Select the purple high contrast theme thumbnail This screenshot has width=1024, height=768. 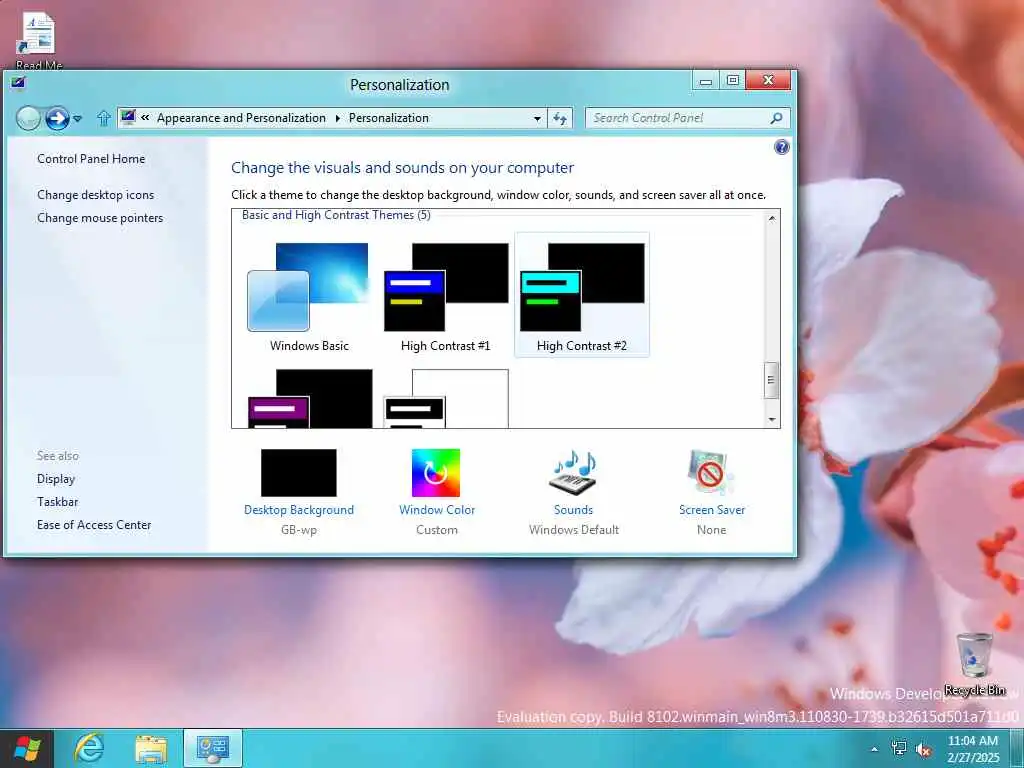[310, 398]
